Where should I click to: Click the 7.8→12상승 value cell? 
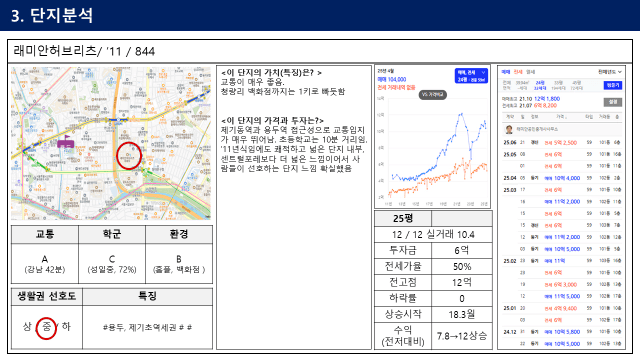click(x=462, y=336)
